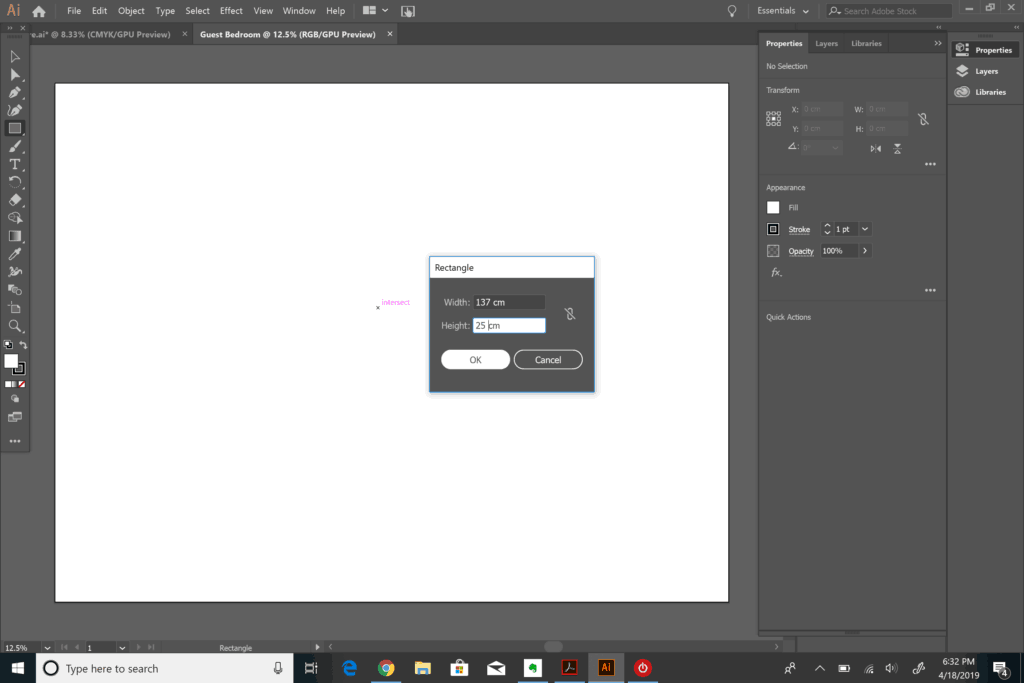1024x683 pixels.
Task: Select the Rotate tool
Action: (14, 182)
